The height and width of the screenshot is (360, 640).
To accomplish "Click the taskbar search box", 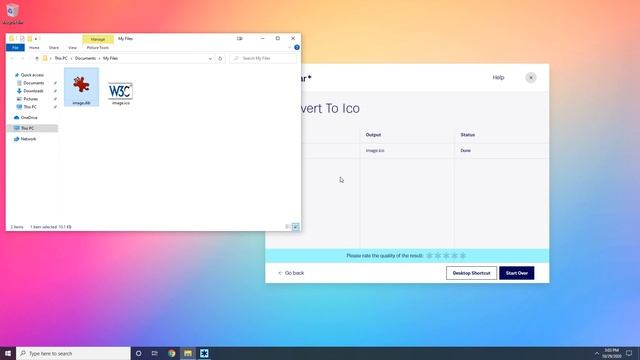I will pos(73,353).
